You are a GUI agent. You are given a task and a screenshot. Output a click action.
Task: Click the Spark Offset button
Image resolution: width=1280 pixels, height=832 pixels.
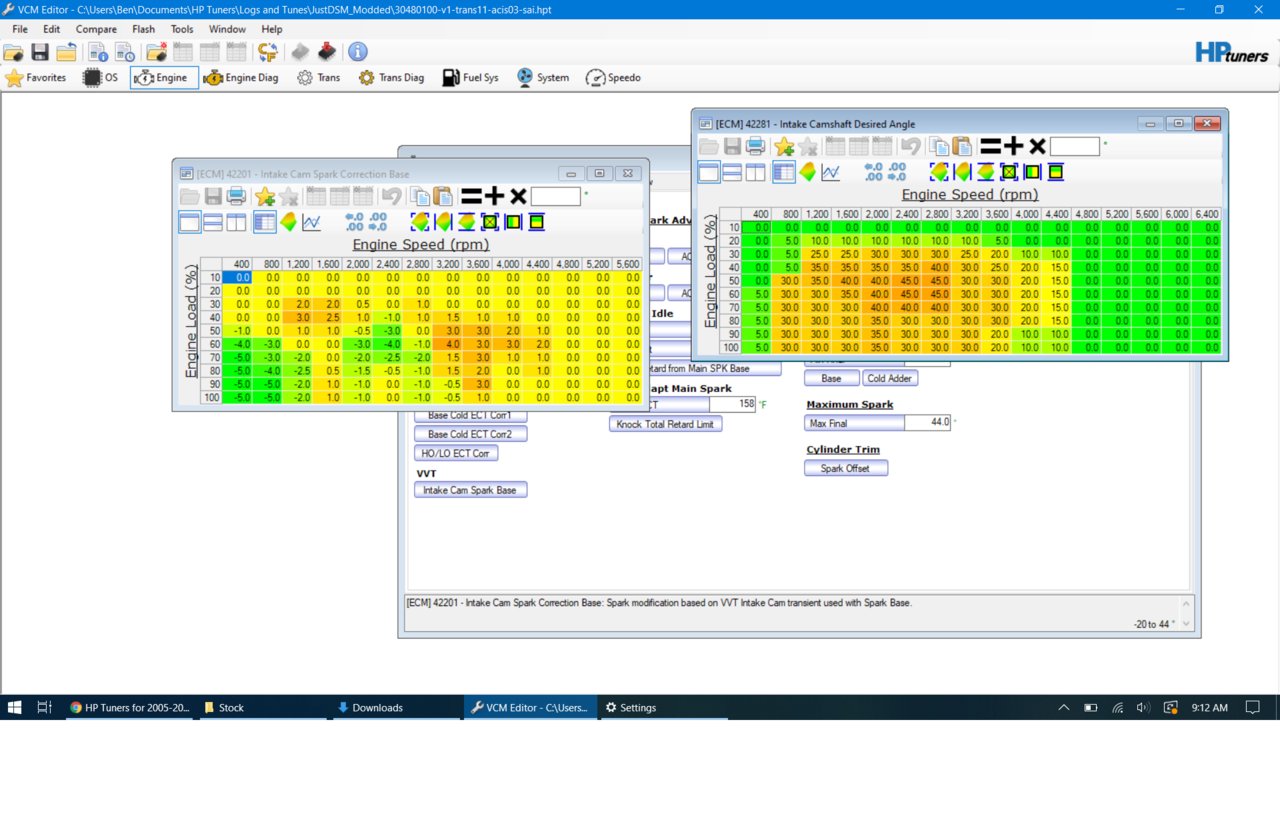846,468
